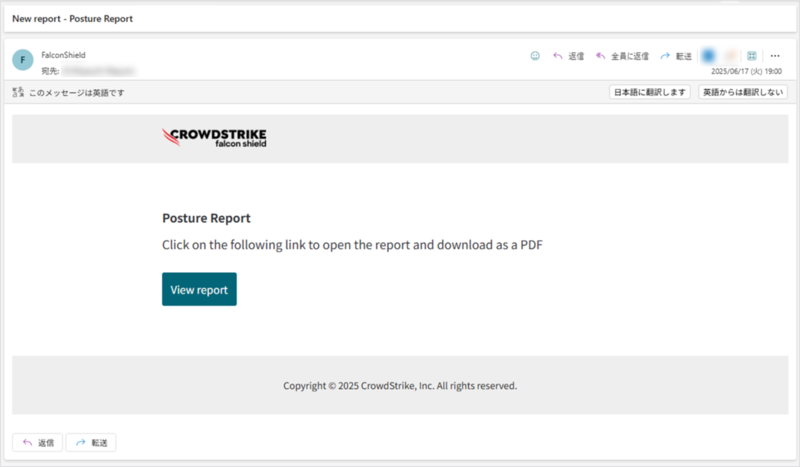Click the Posture Report heading
Viewport: 800px width, 467px height.
coord(206,218)
